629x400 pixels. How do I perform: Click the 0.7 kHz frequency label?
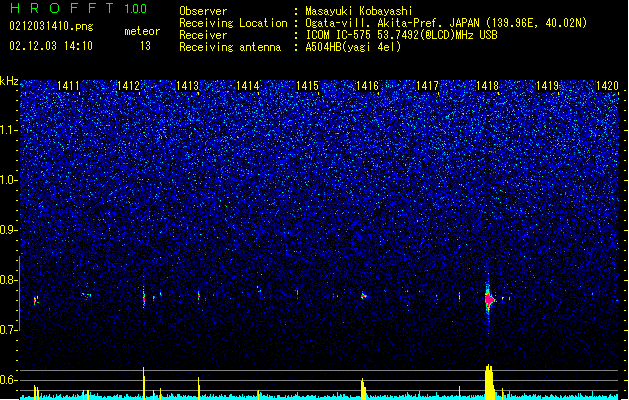[9, 330]
